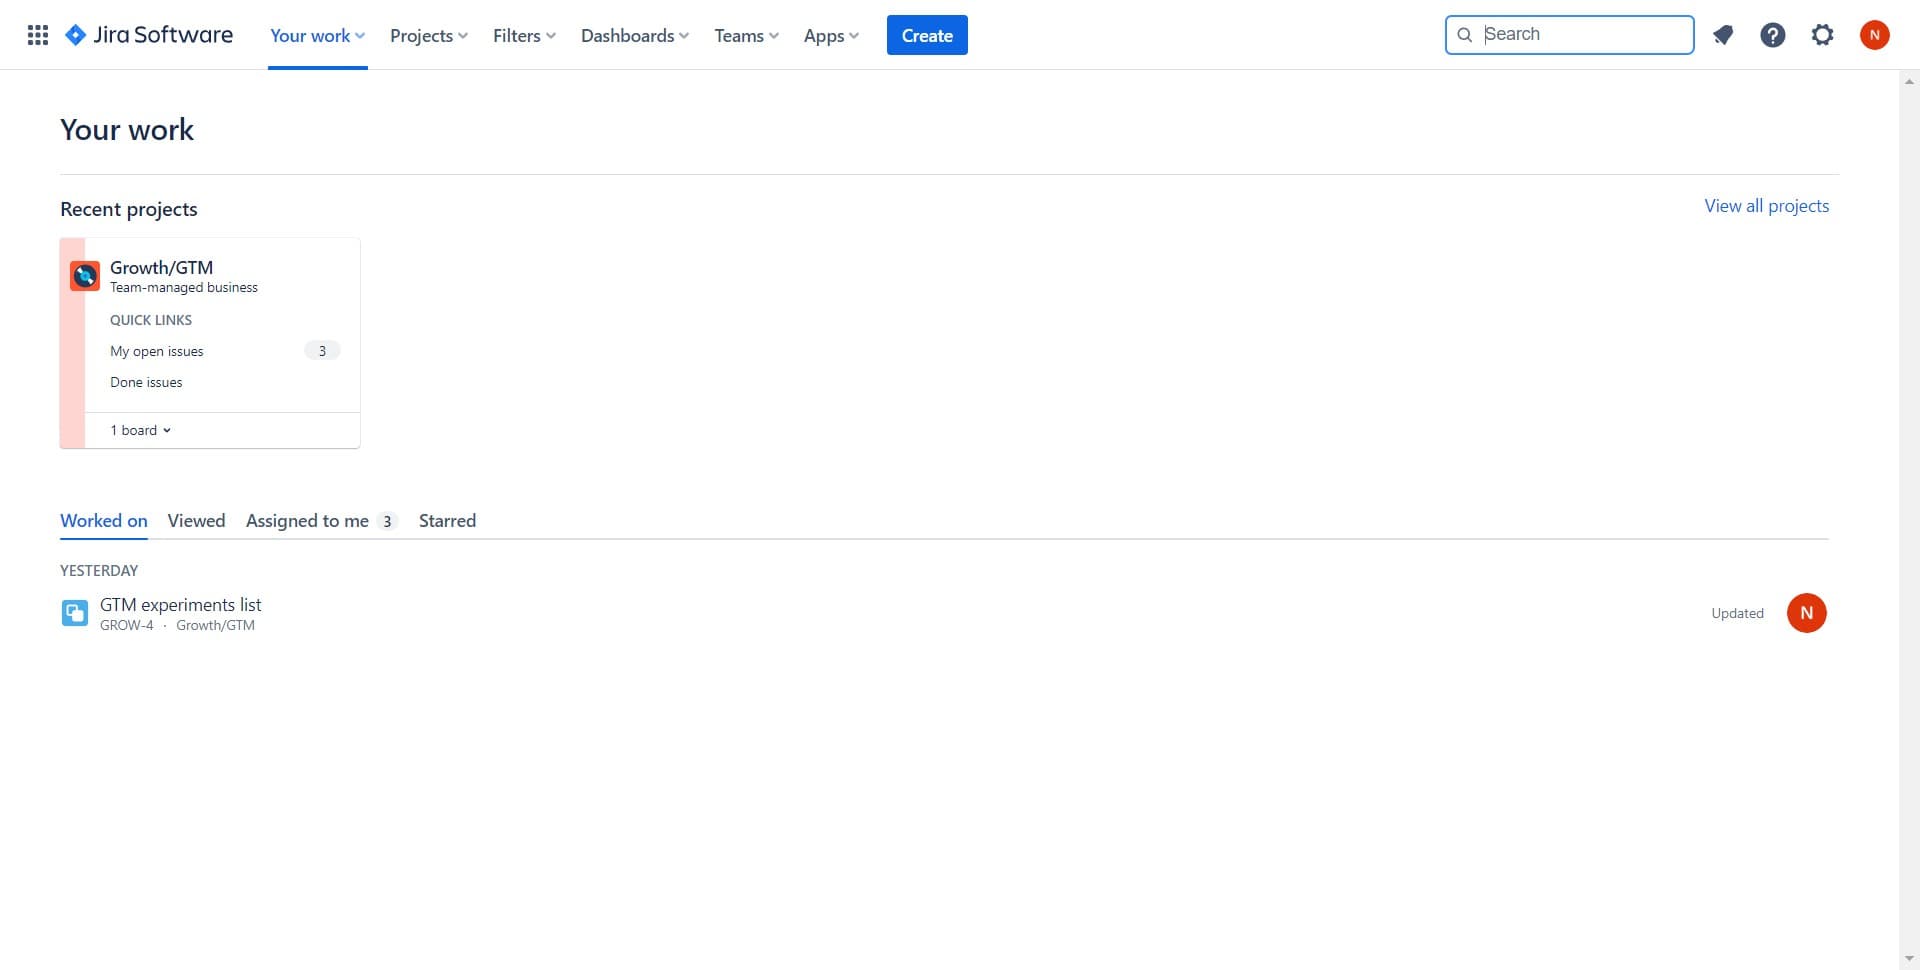Screen dimensions: 1920x970
Task: Click the Create button
Action: [x=927, y=34]
